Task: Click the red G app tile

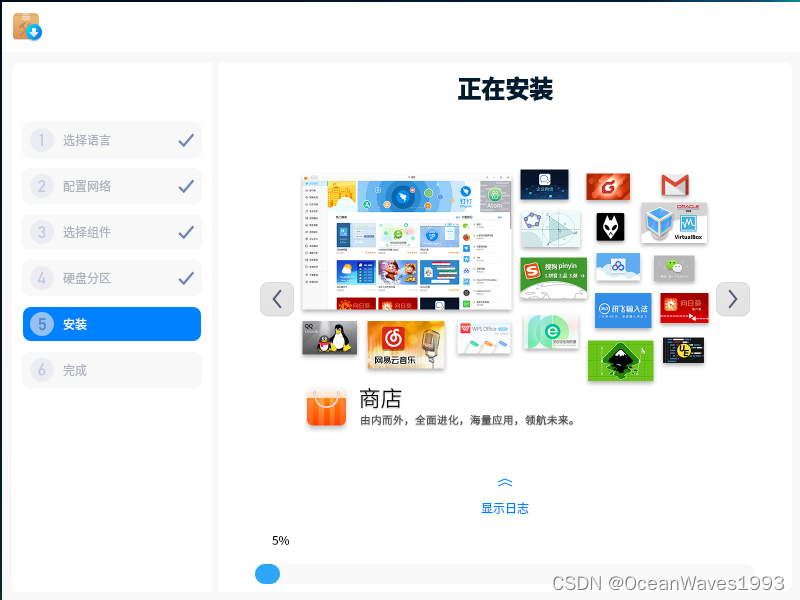Action: click(608, 187)
